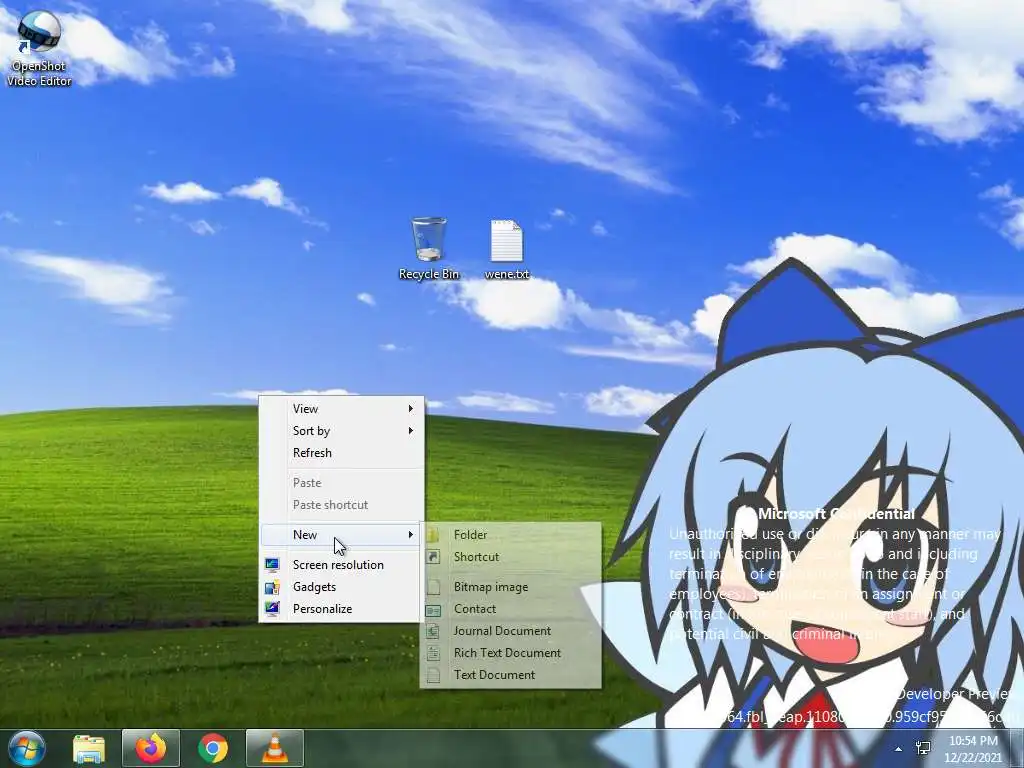Choose Refresh in the context menu
Image resolution: width=1024 pixels, height=768 pixels.
(342, 453)
